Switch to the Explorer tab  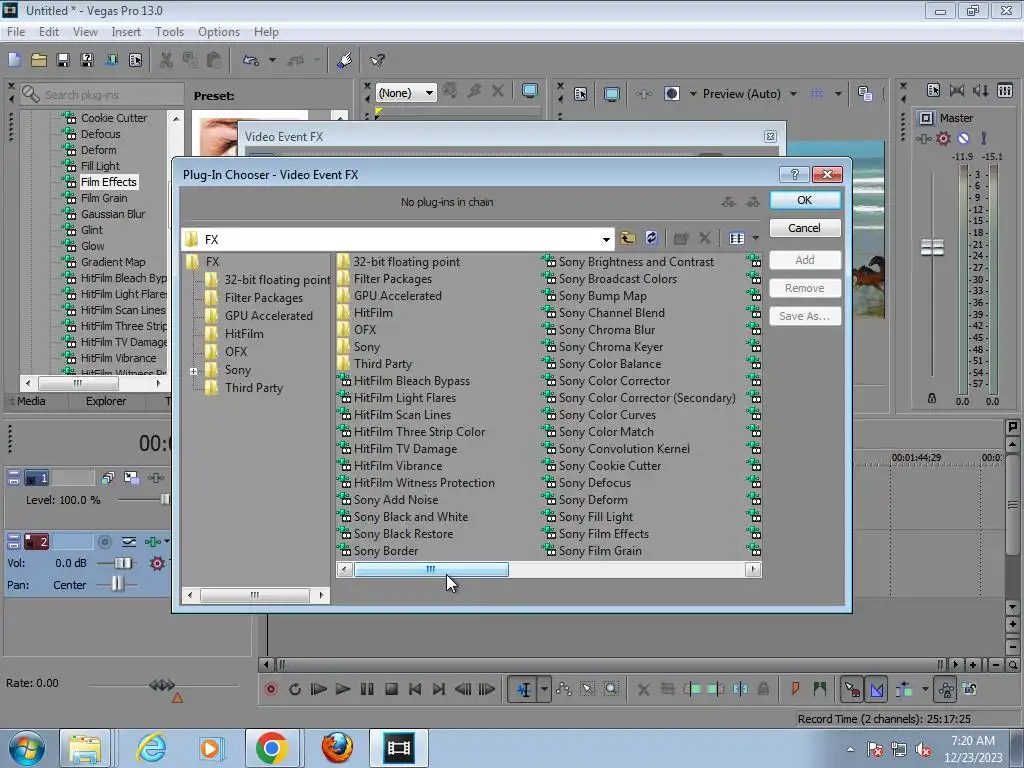[106, 401]
